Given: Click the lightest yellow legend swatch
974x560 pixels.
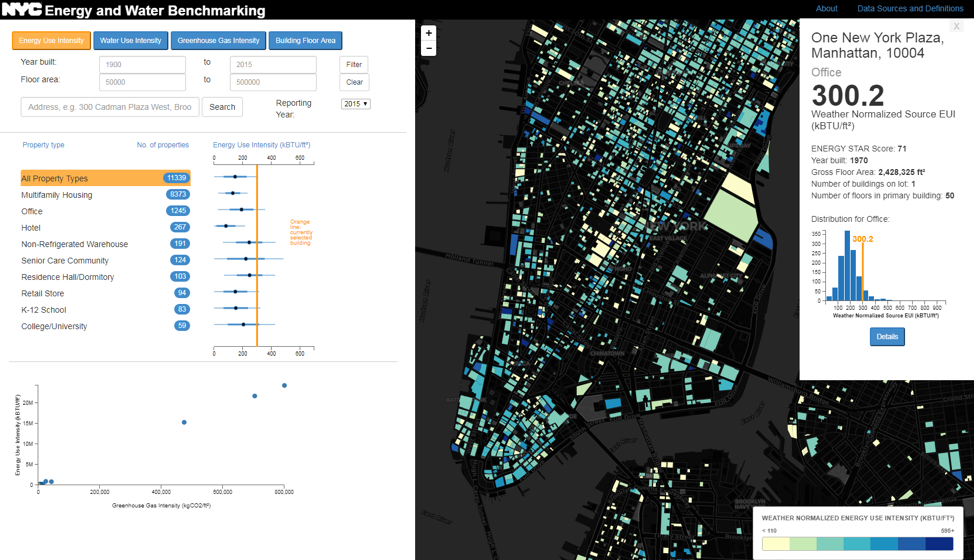Looking at the screenshot, I should pyautogui.click(x=776, y=544).
